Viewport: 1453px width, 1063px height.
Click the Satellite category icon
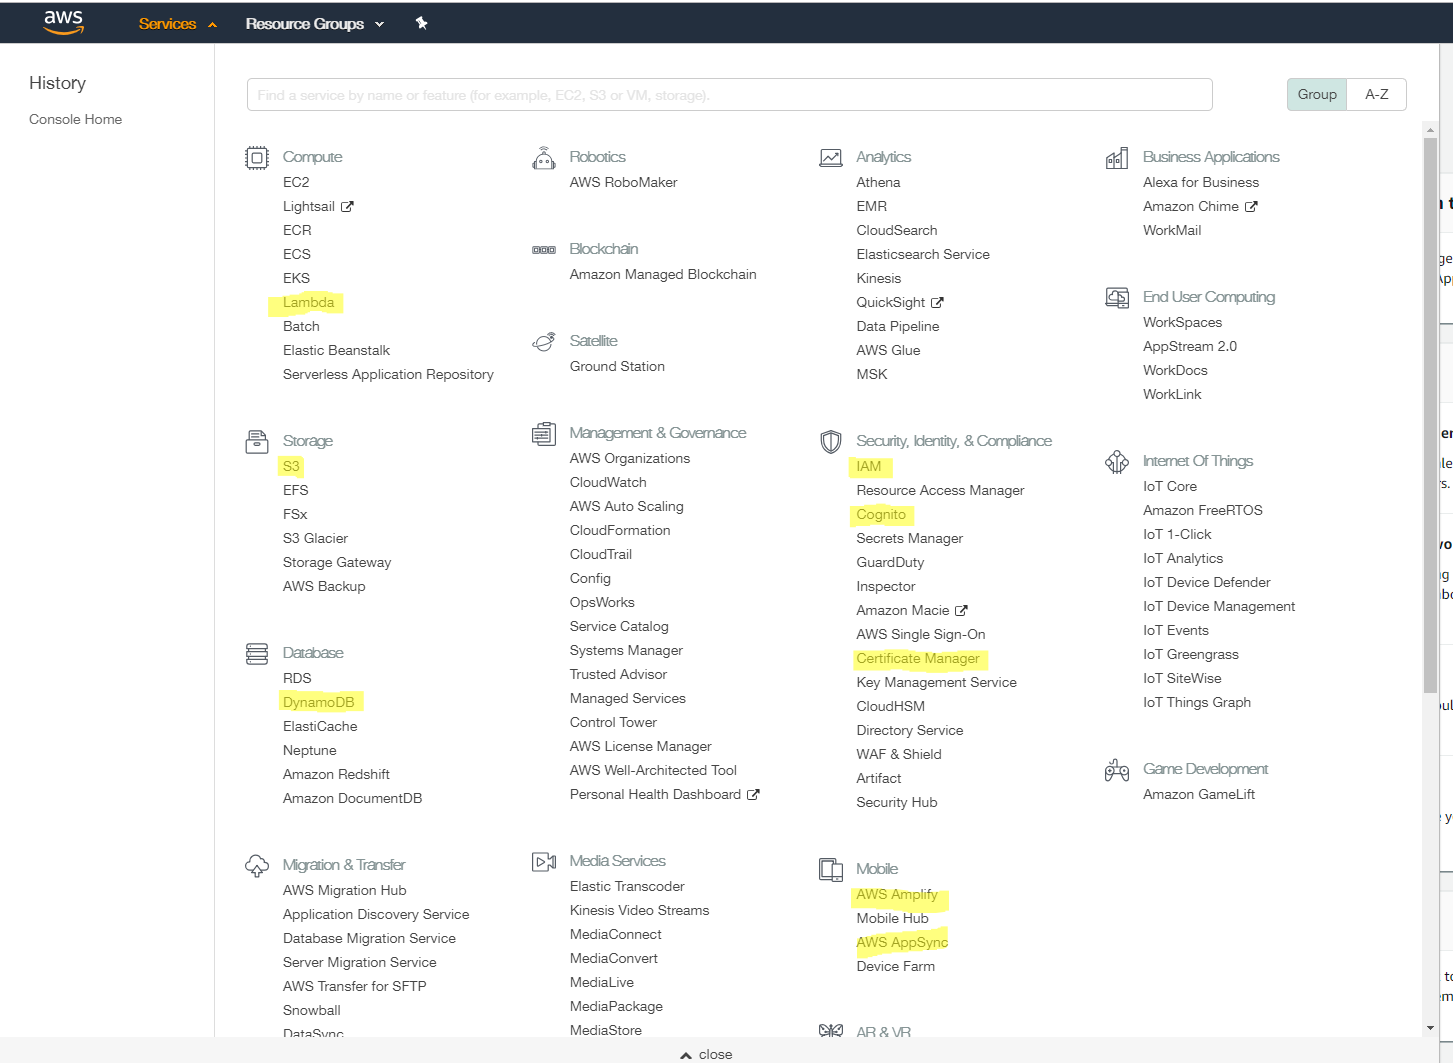tap(544, 342)
